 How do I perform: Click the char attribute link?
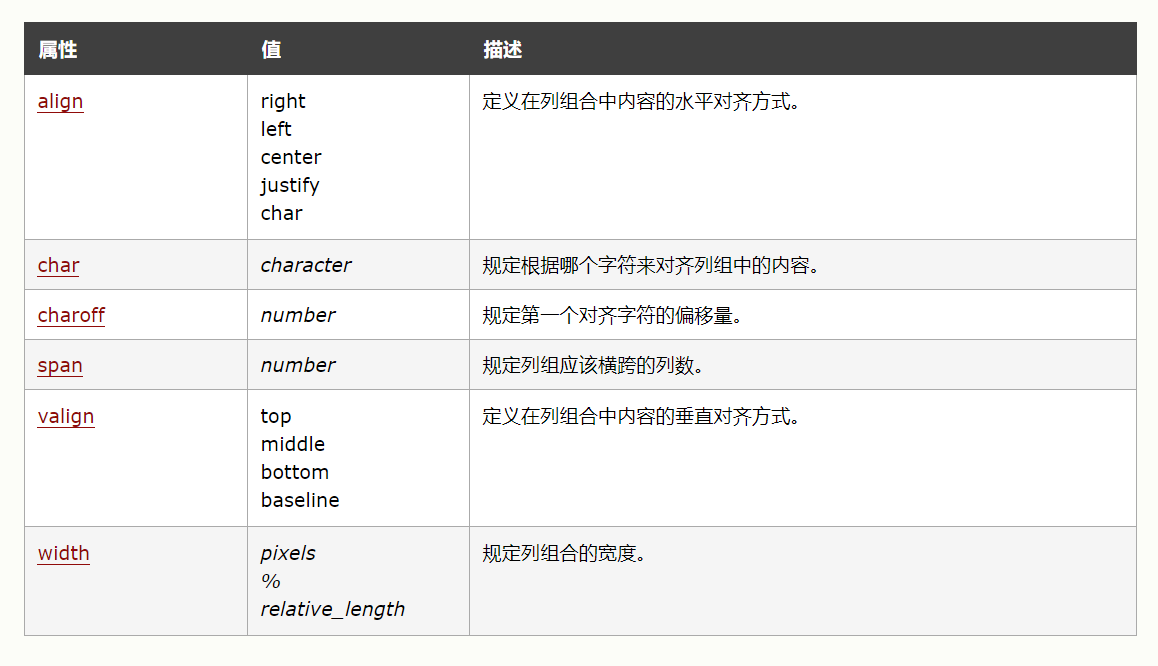tap(58, 265)
